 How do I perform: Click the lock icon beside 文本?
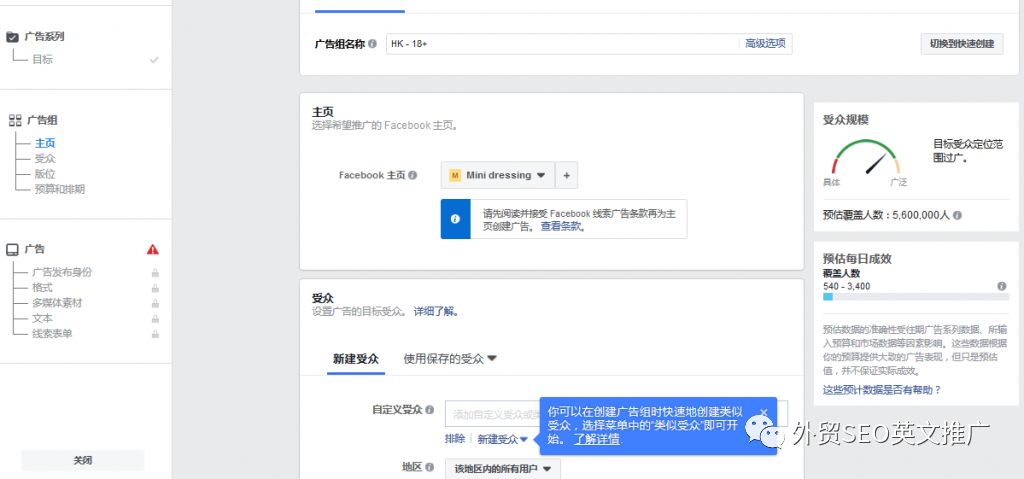coord(155,318)
